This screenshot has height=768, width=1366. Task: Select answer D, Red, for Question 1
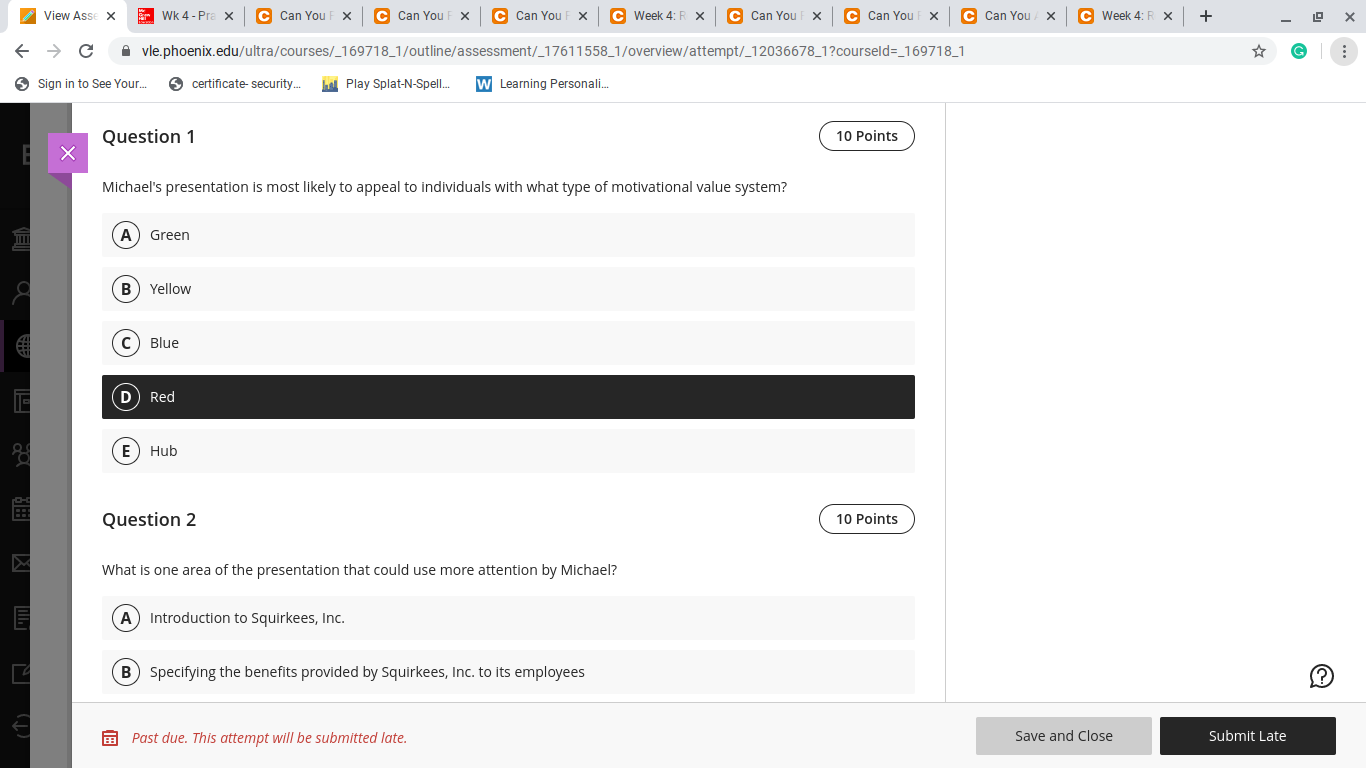(508, 397)
